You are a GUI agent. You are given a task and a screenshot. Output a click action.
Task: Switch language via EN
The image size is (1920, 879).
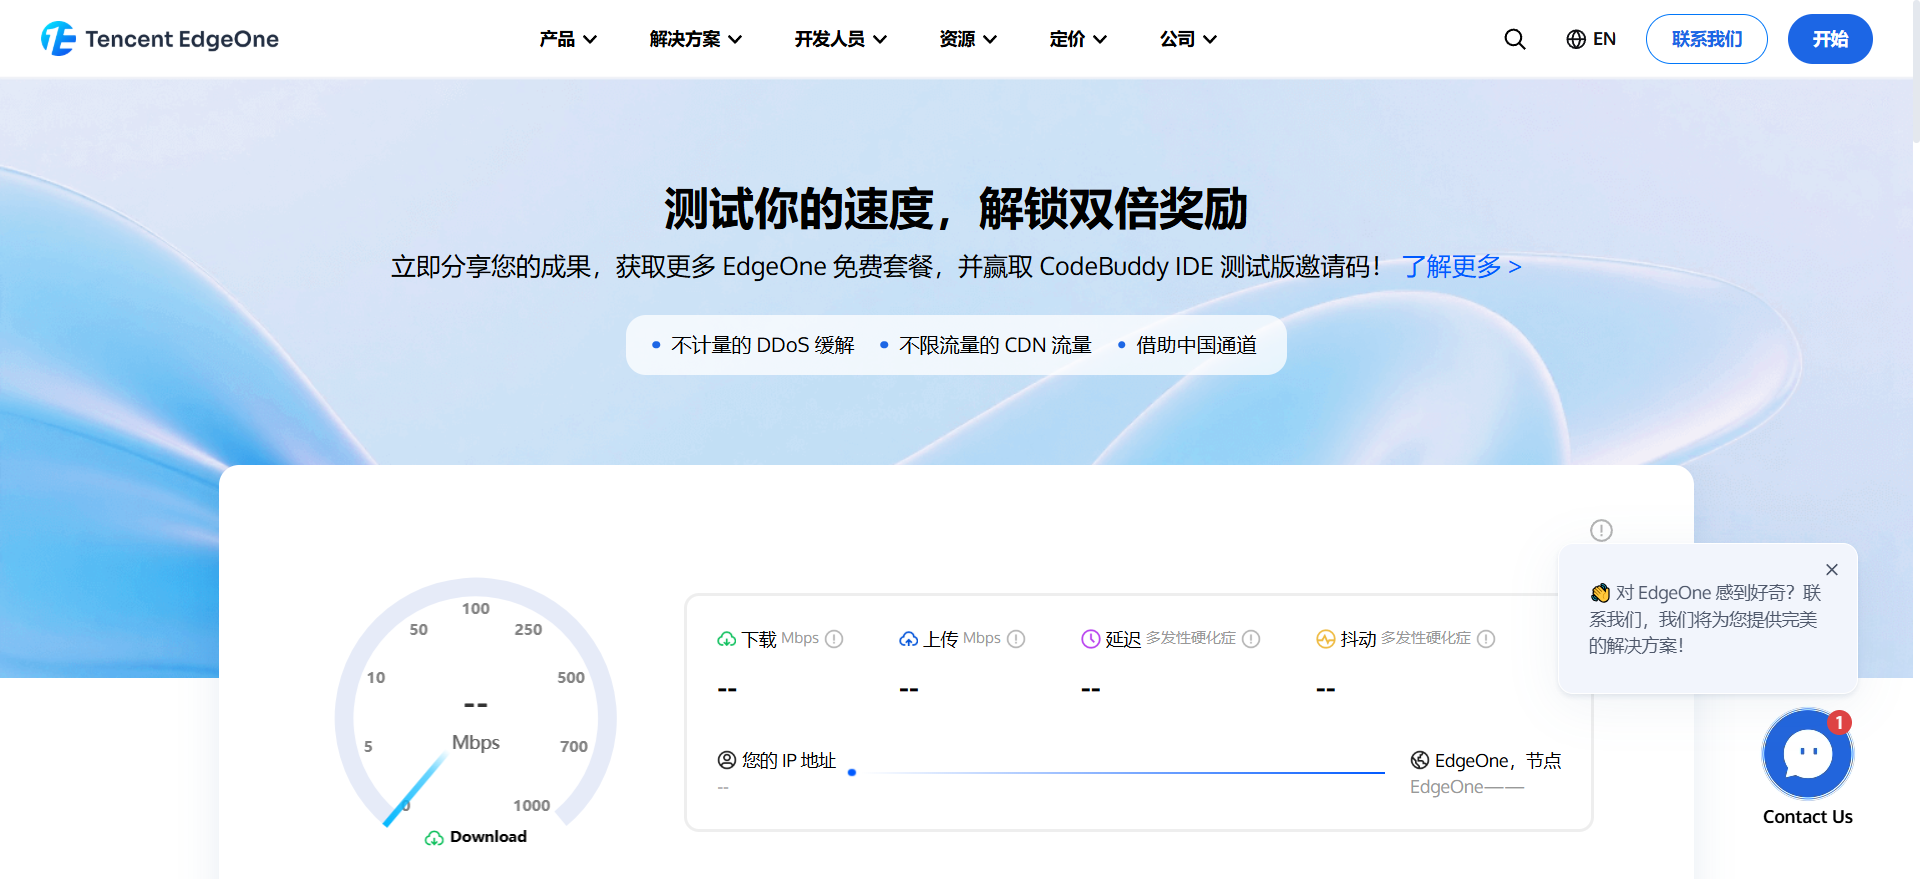coord(1604,39)
